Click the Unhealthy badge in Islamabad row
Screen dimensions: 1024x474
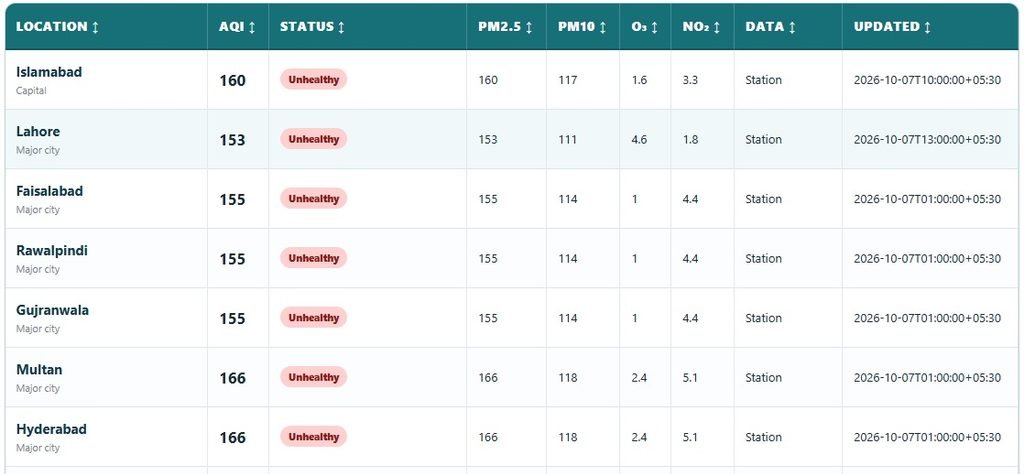(x=313, y=80)
